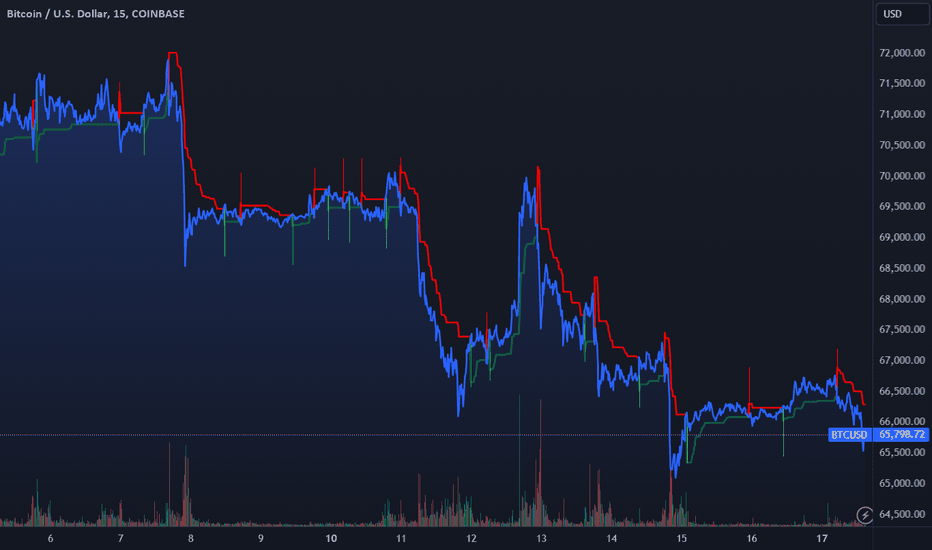932x550 pixels.
Task: Click the 68,000.00 price axis label
Action: click(x=902, y=299)
